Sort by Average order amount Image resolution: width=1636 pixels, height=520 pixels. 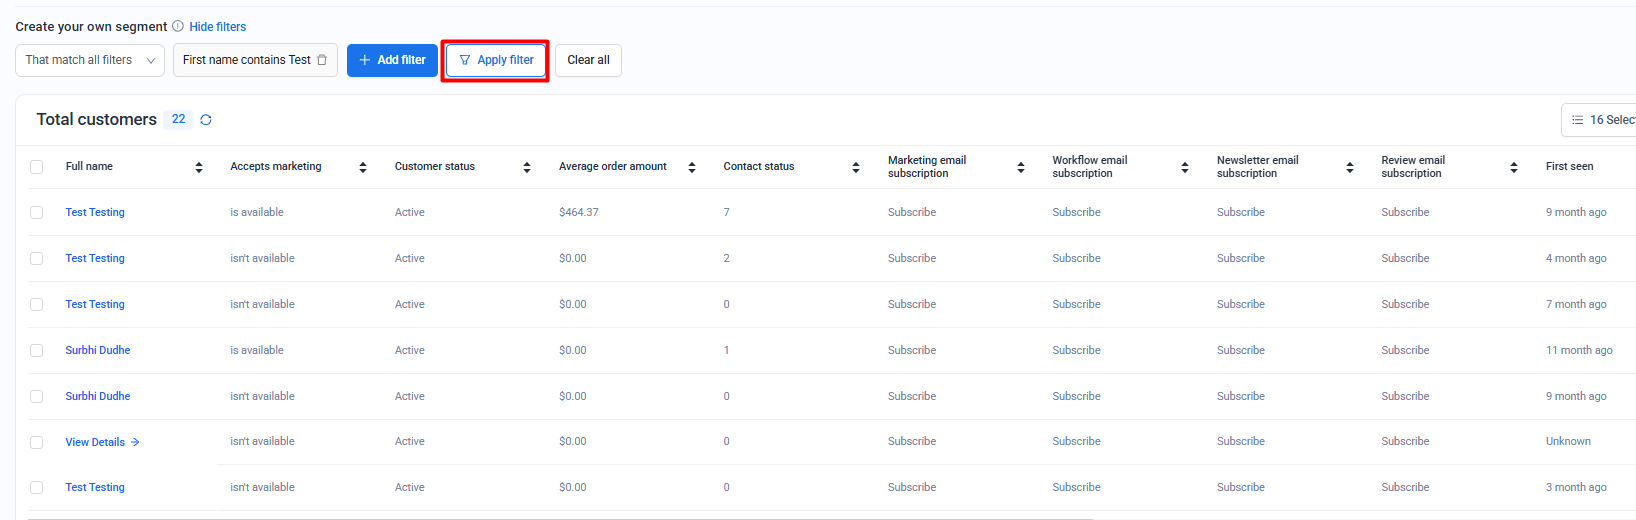point(692,167)
